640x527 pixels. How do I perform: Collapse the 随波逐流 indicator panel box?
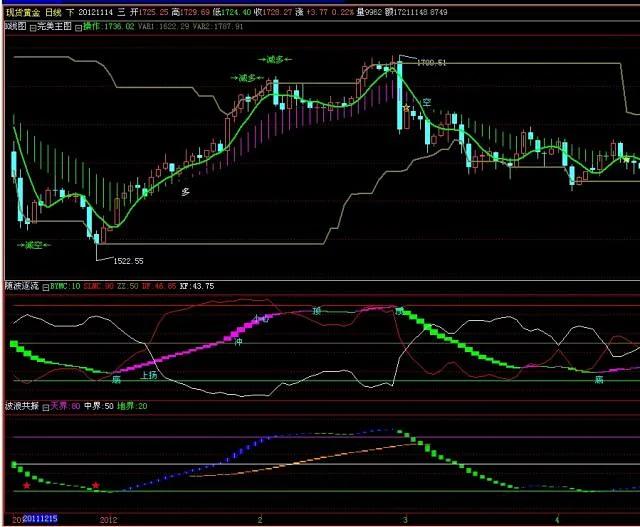tap(44, 286)
